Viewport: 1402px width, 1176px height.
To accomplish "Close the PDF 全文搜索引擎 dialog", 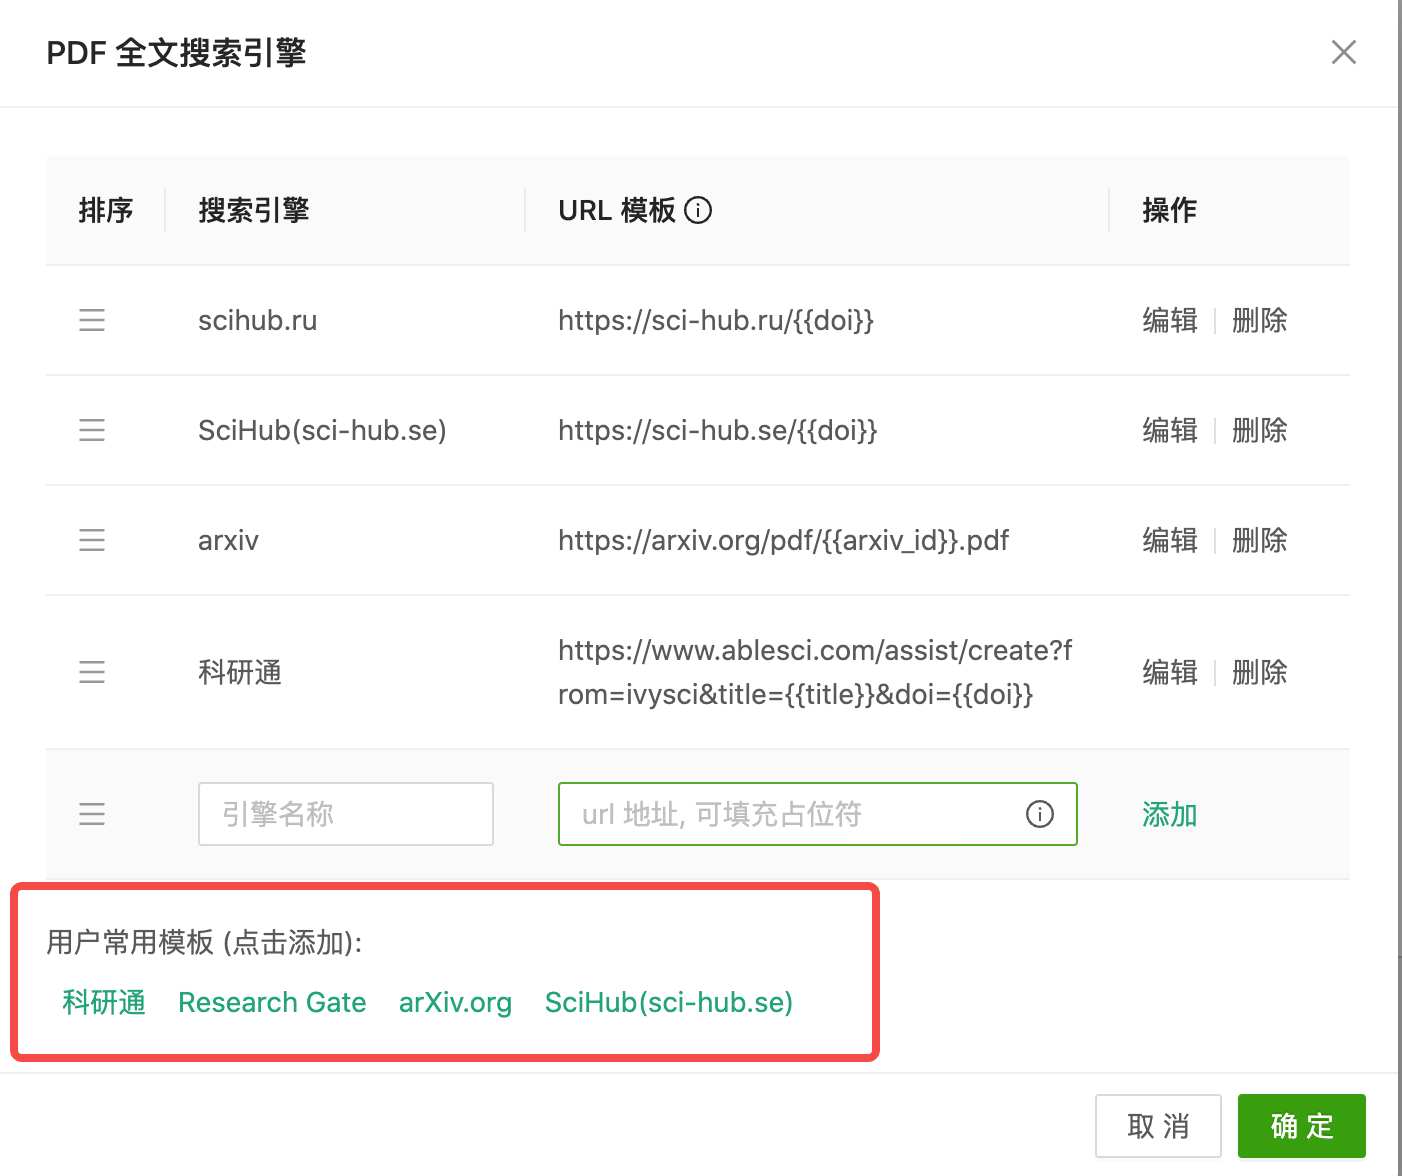I will (1344, 52).
